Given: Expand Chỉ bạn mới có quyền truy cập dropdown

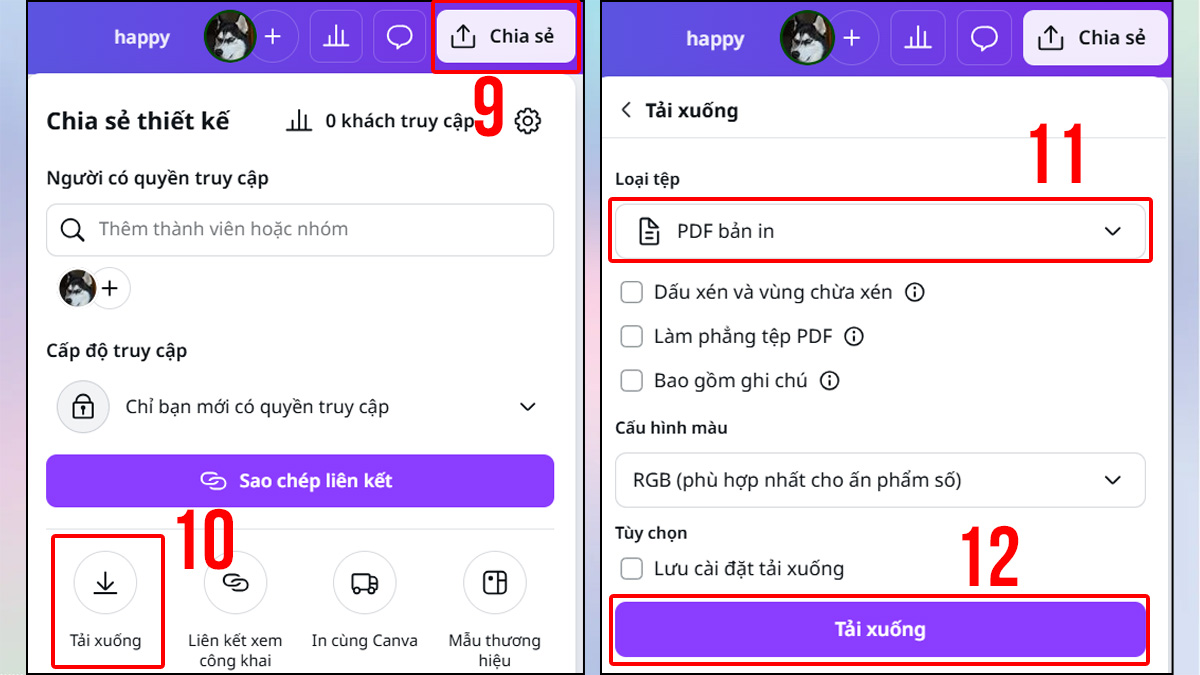Looking at the screenshot, I should click(300, 407).
